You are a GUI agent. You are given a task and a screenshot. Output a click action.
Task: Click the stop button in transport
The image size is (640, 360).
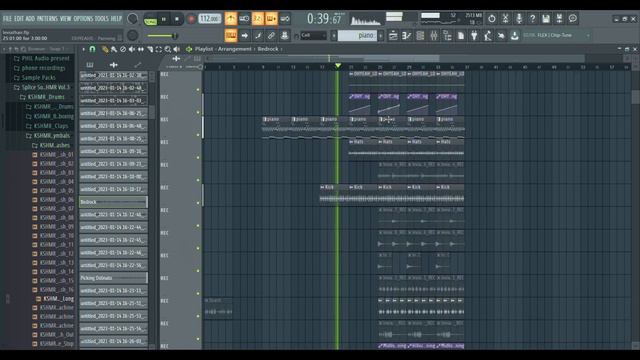(x=177, y=19)
